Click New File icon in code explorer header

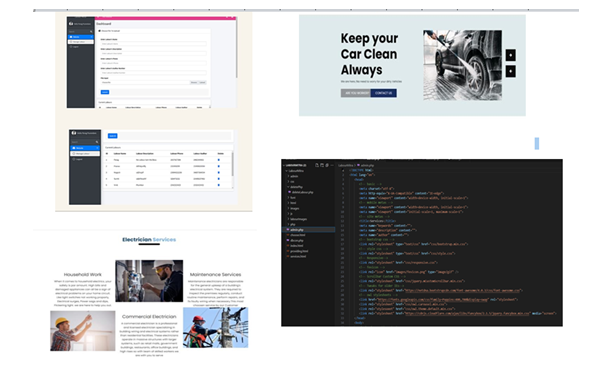pos(317,165)
